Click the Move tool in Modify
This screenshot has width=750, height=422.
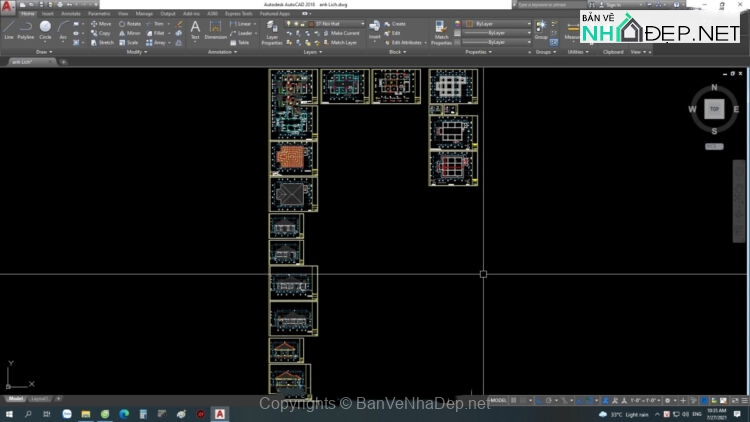(101, 23)
